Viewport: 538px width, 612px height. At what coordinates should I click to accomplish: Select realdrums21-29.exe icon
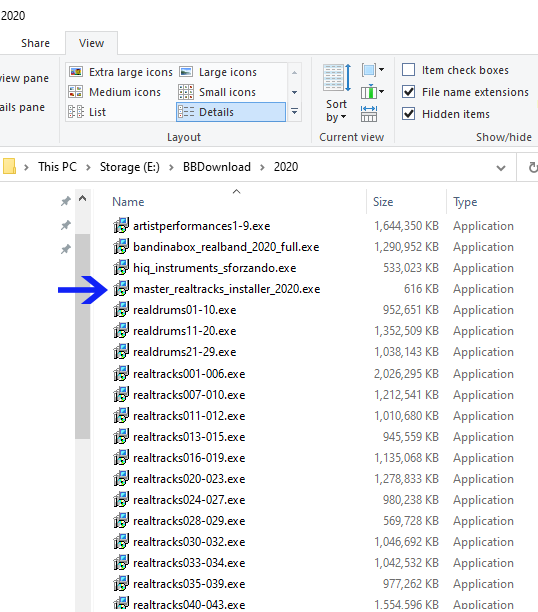coord(121,351)
